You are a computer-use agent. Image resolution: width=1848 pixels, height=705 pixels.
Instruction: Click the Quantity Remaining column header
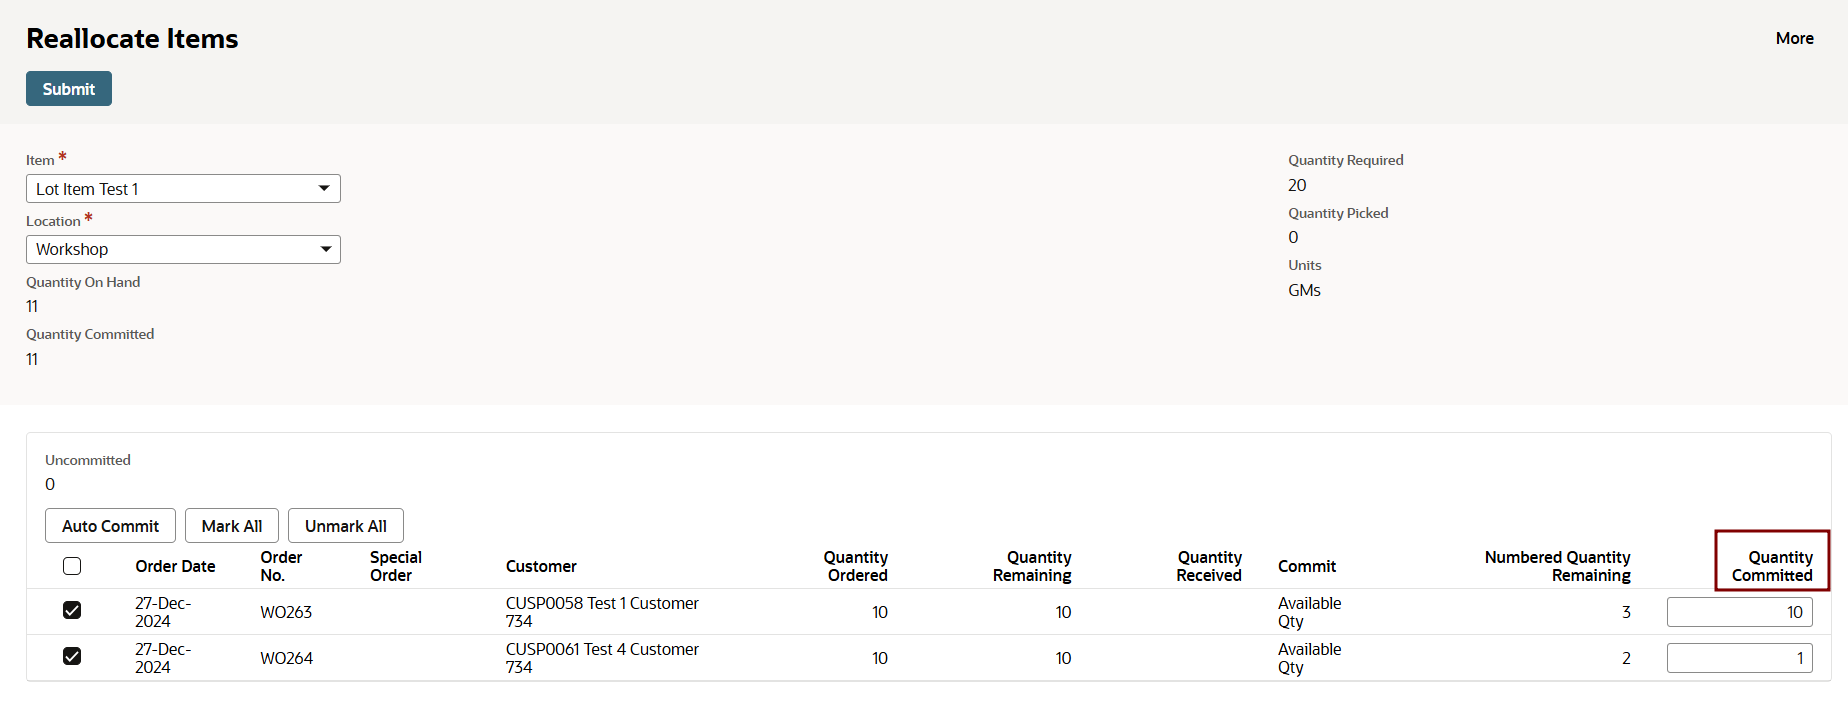click(1032, 566)
